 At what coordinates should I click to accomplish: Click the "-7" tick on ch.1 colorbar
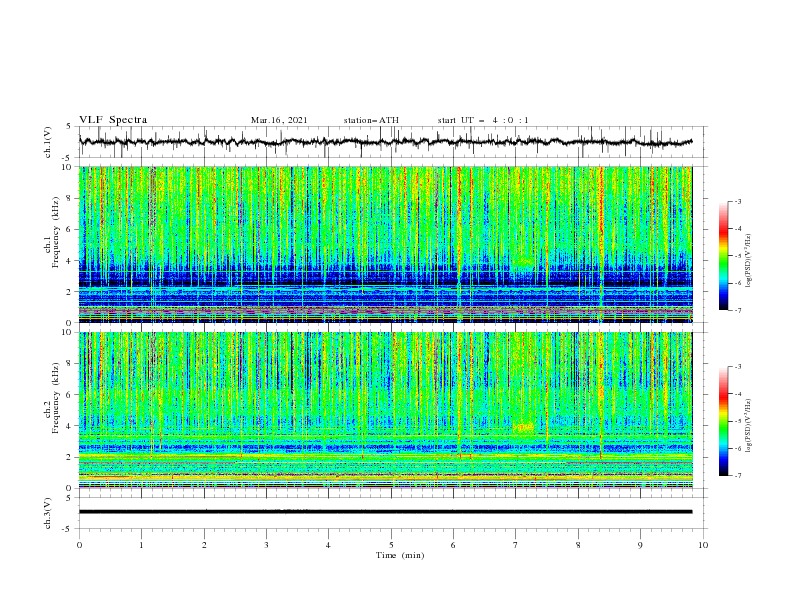(737, 310)
